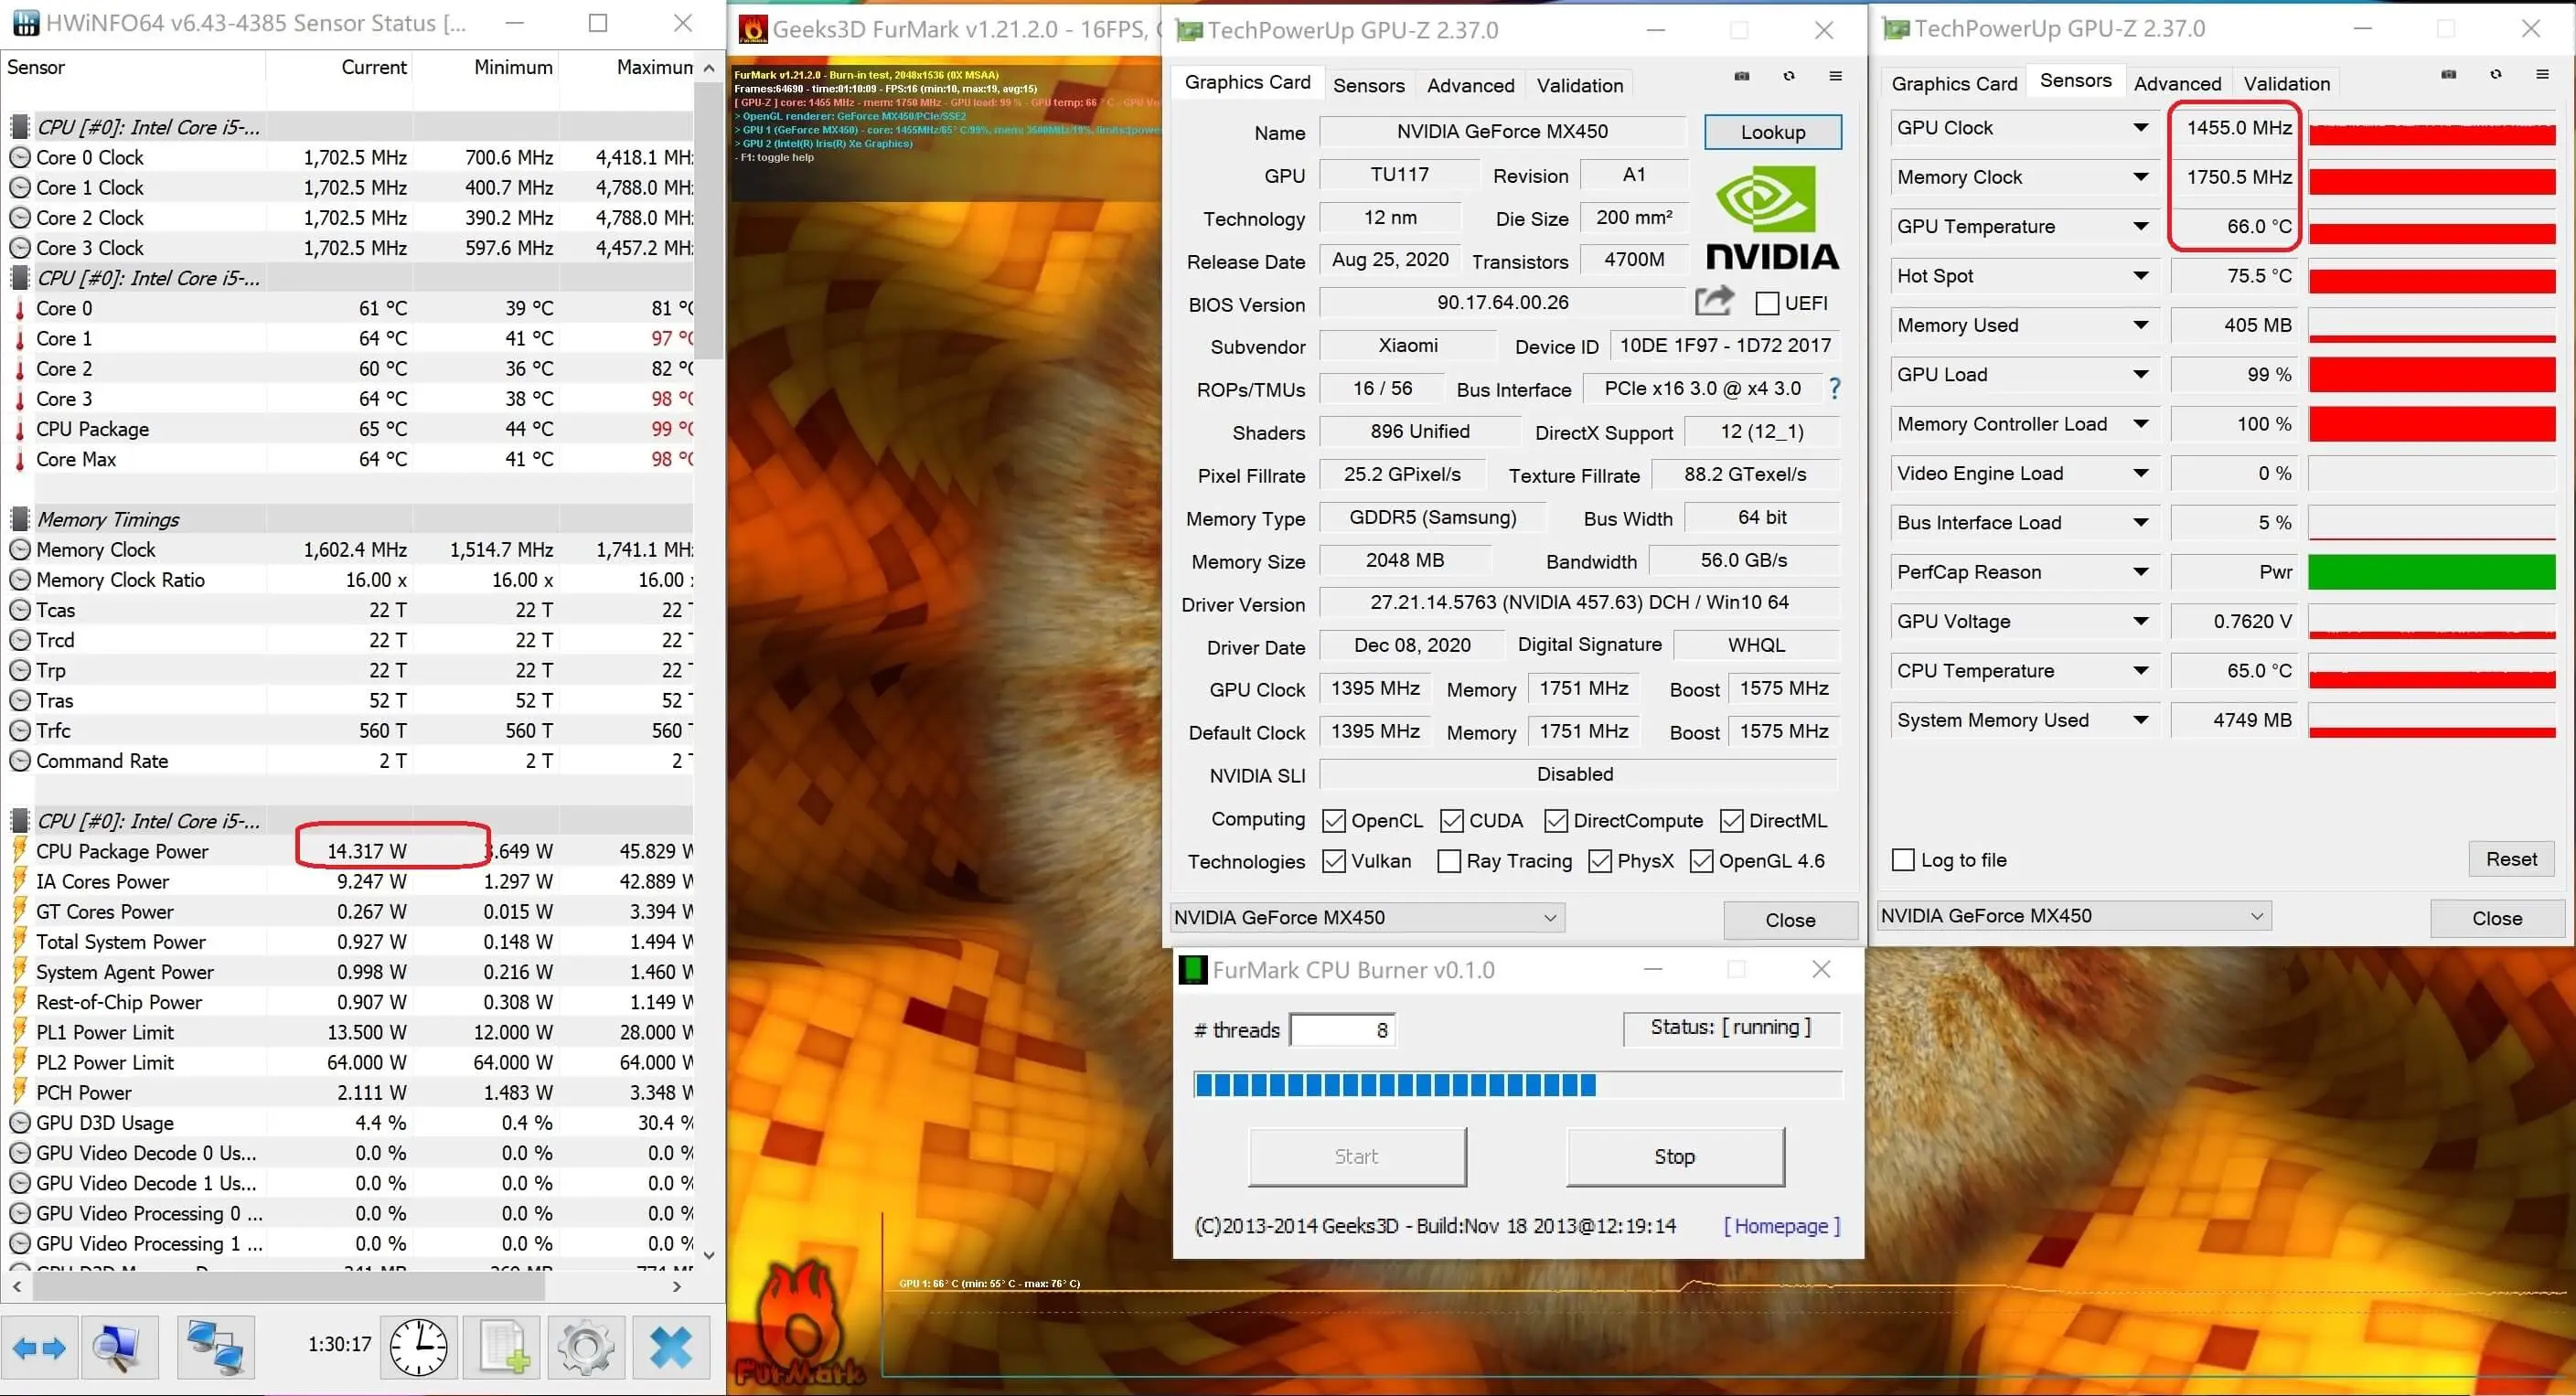Open GPU selector dropdown in left GPU-Z
This screenshot has width=2576, height=1396.
click(x=1367, y=917)
